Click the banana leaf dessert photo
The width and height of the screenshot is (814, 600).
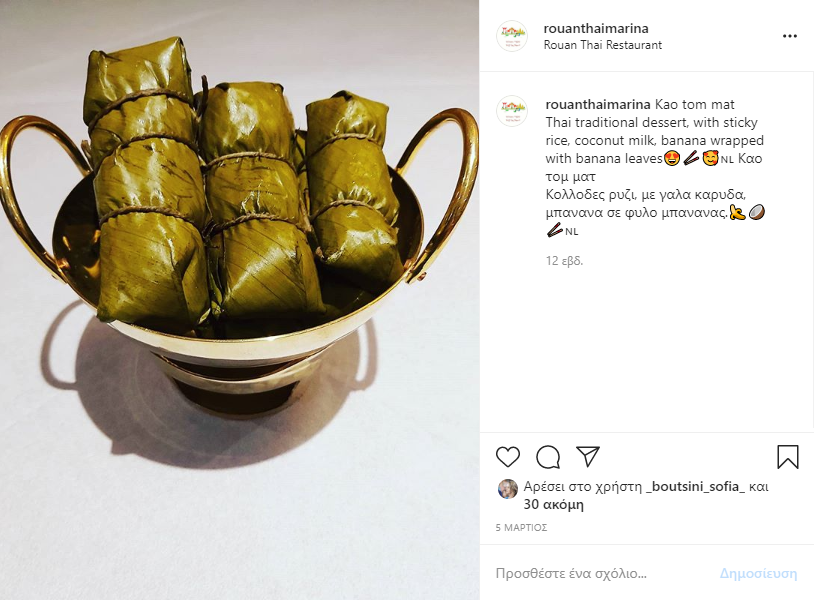239,300
